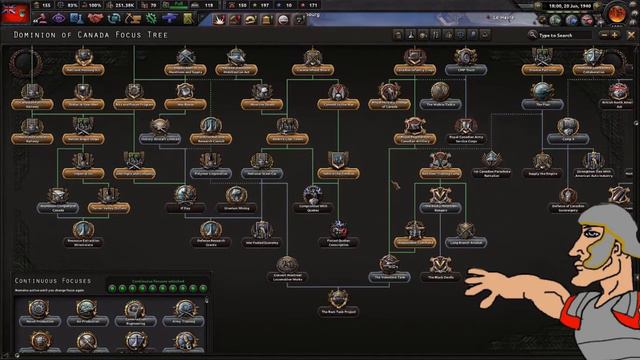Decrease game speed beside the date
The height and width of the screenshot is (360, 640).
tap(538, 6)
